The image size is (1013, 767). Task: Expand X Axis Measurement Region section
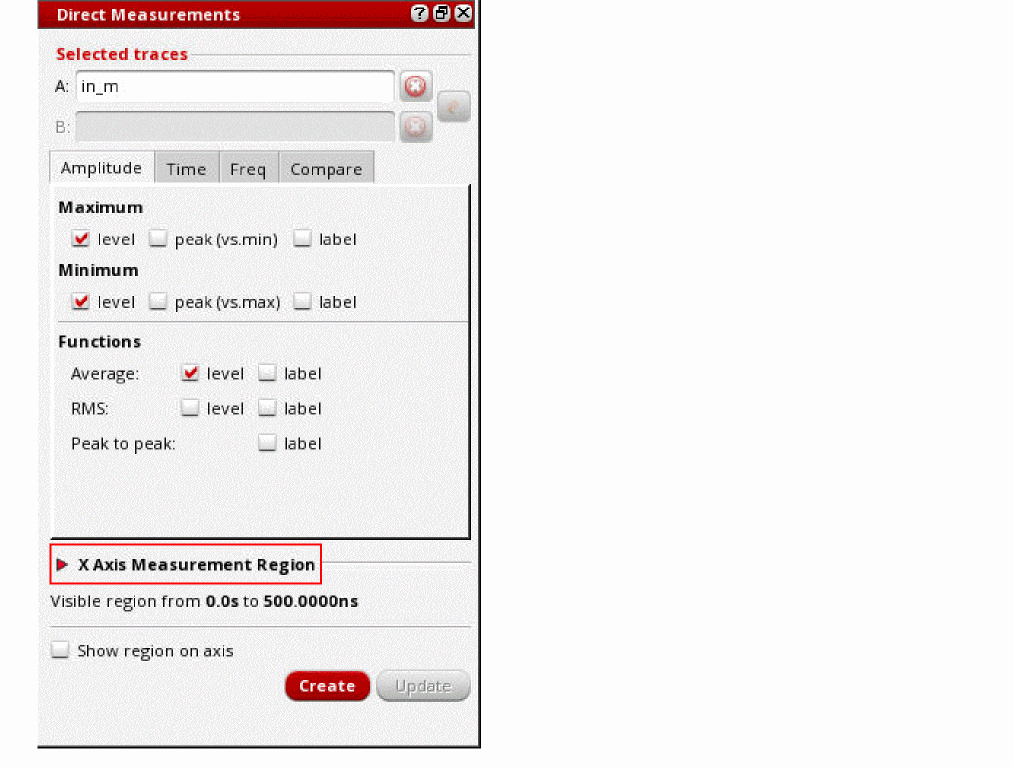pyautogui.click(x=62, y=565)
